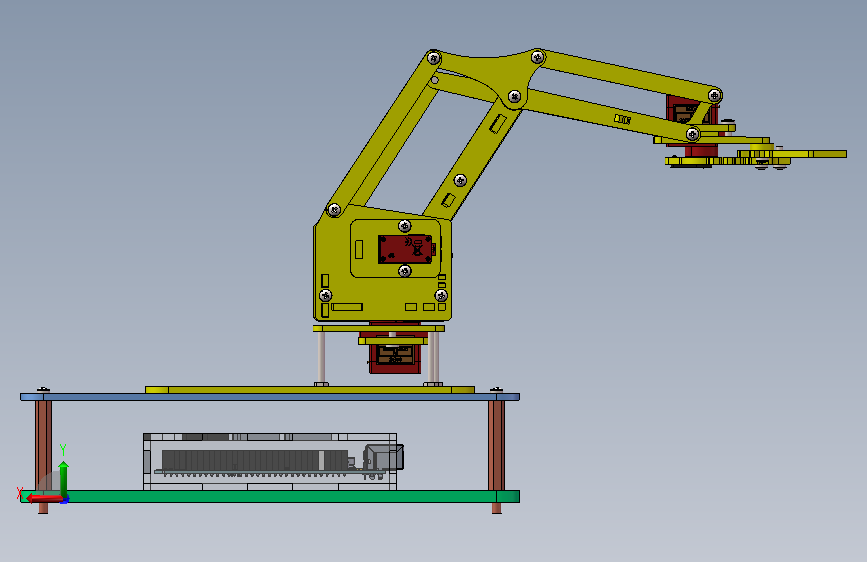867x562 pixels.
Task: Select the dark header pin strip on the circuit board
Action: 254,460
